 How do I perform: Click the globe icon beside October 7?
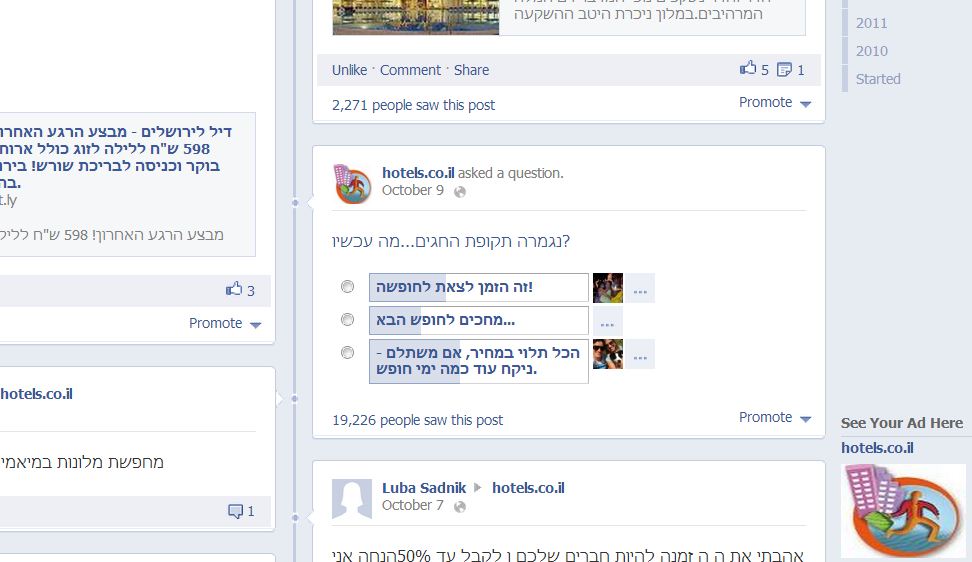pos(460,506)
